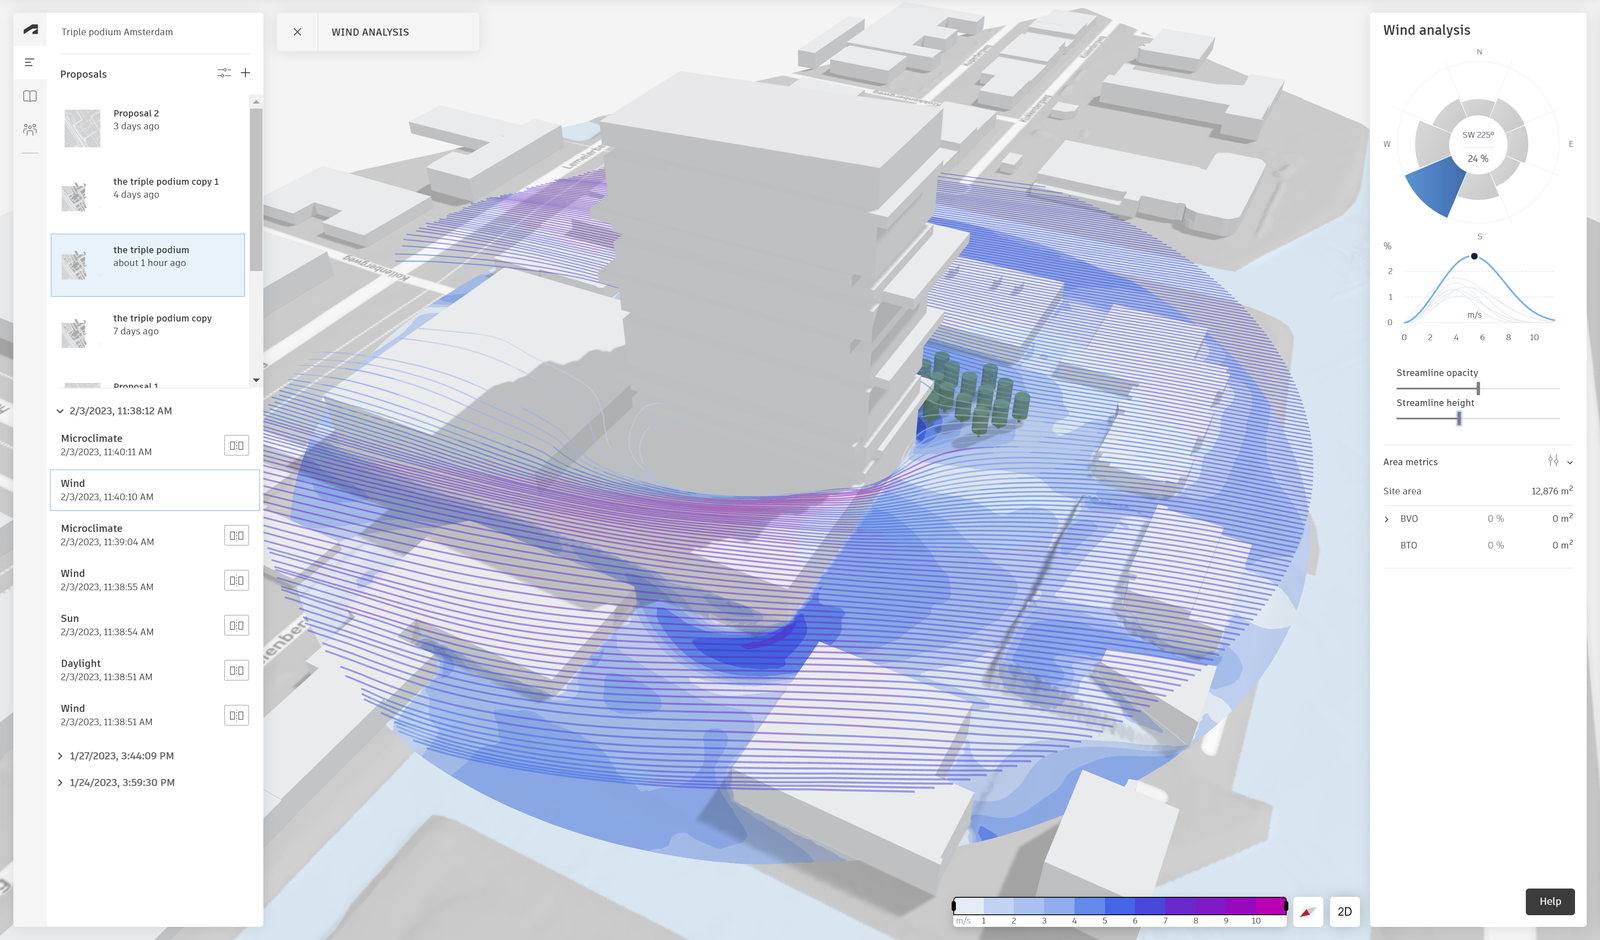Open the collaboration panel icon

(x=29, y=129)
